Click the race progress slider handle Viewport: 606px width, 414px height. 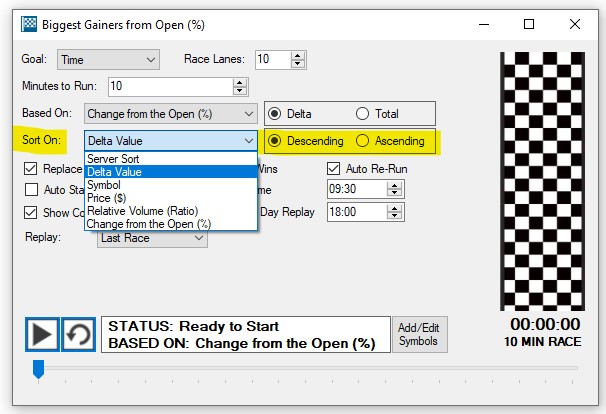click(x=39, y=370)
